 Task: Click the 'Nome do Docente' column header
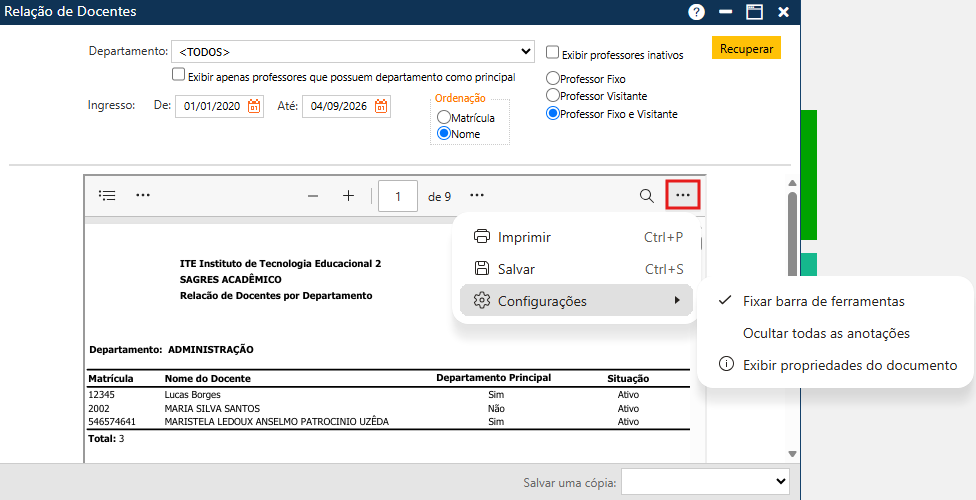pyautogui.click(x=207, y=379)
